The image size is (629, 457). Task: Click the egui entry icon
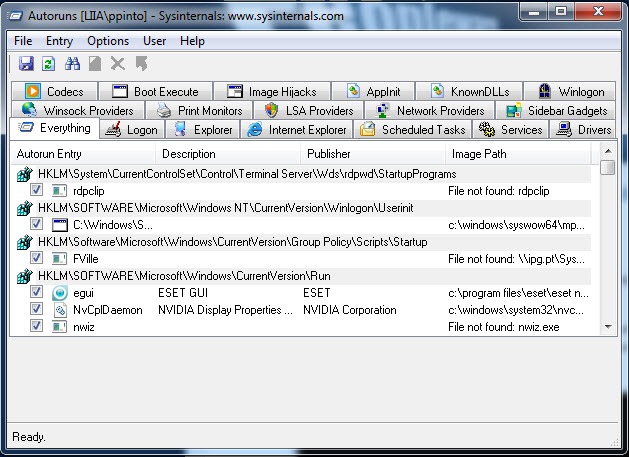(x=60, y=293)
